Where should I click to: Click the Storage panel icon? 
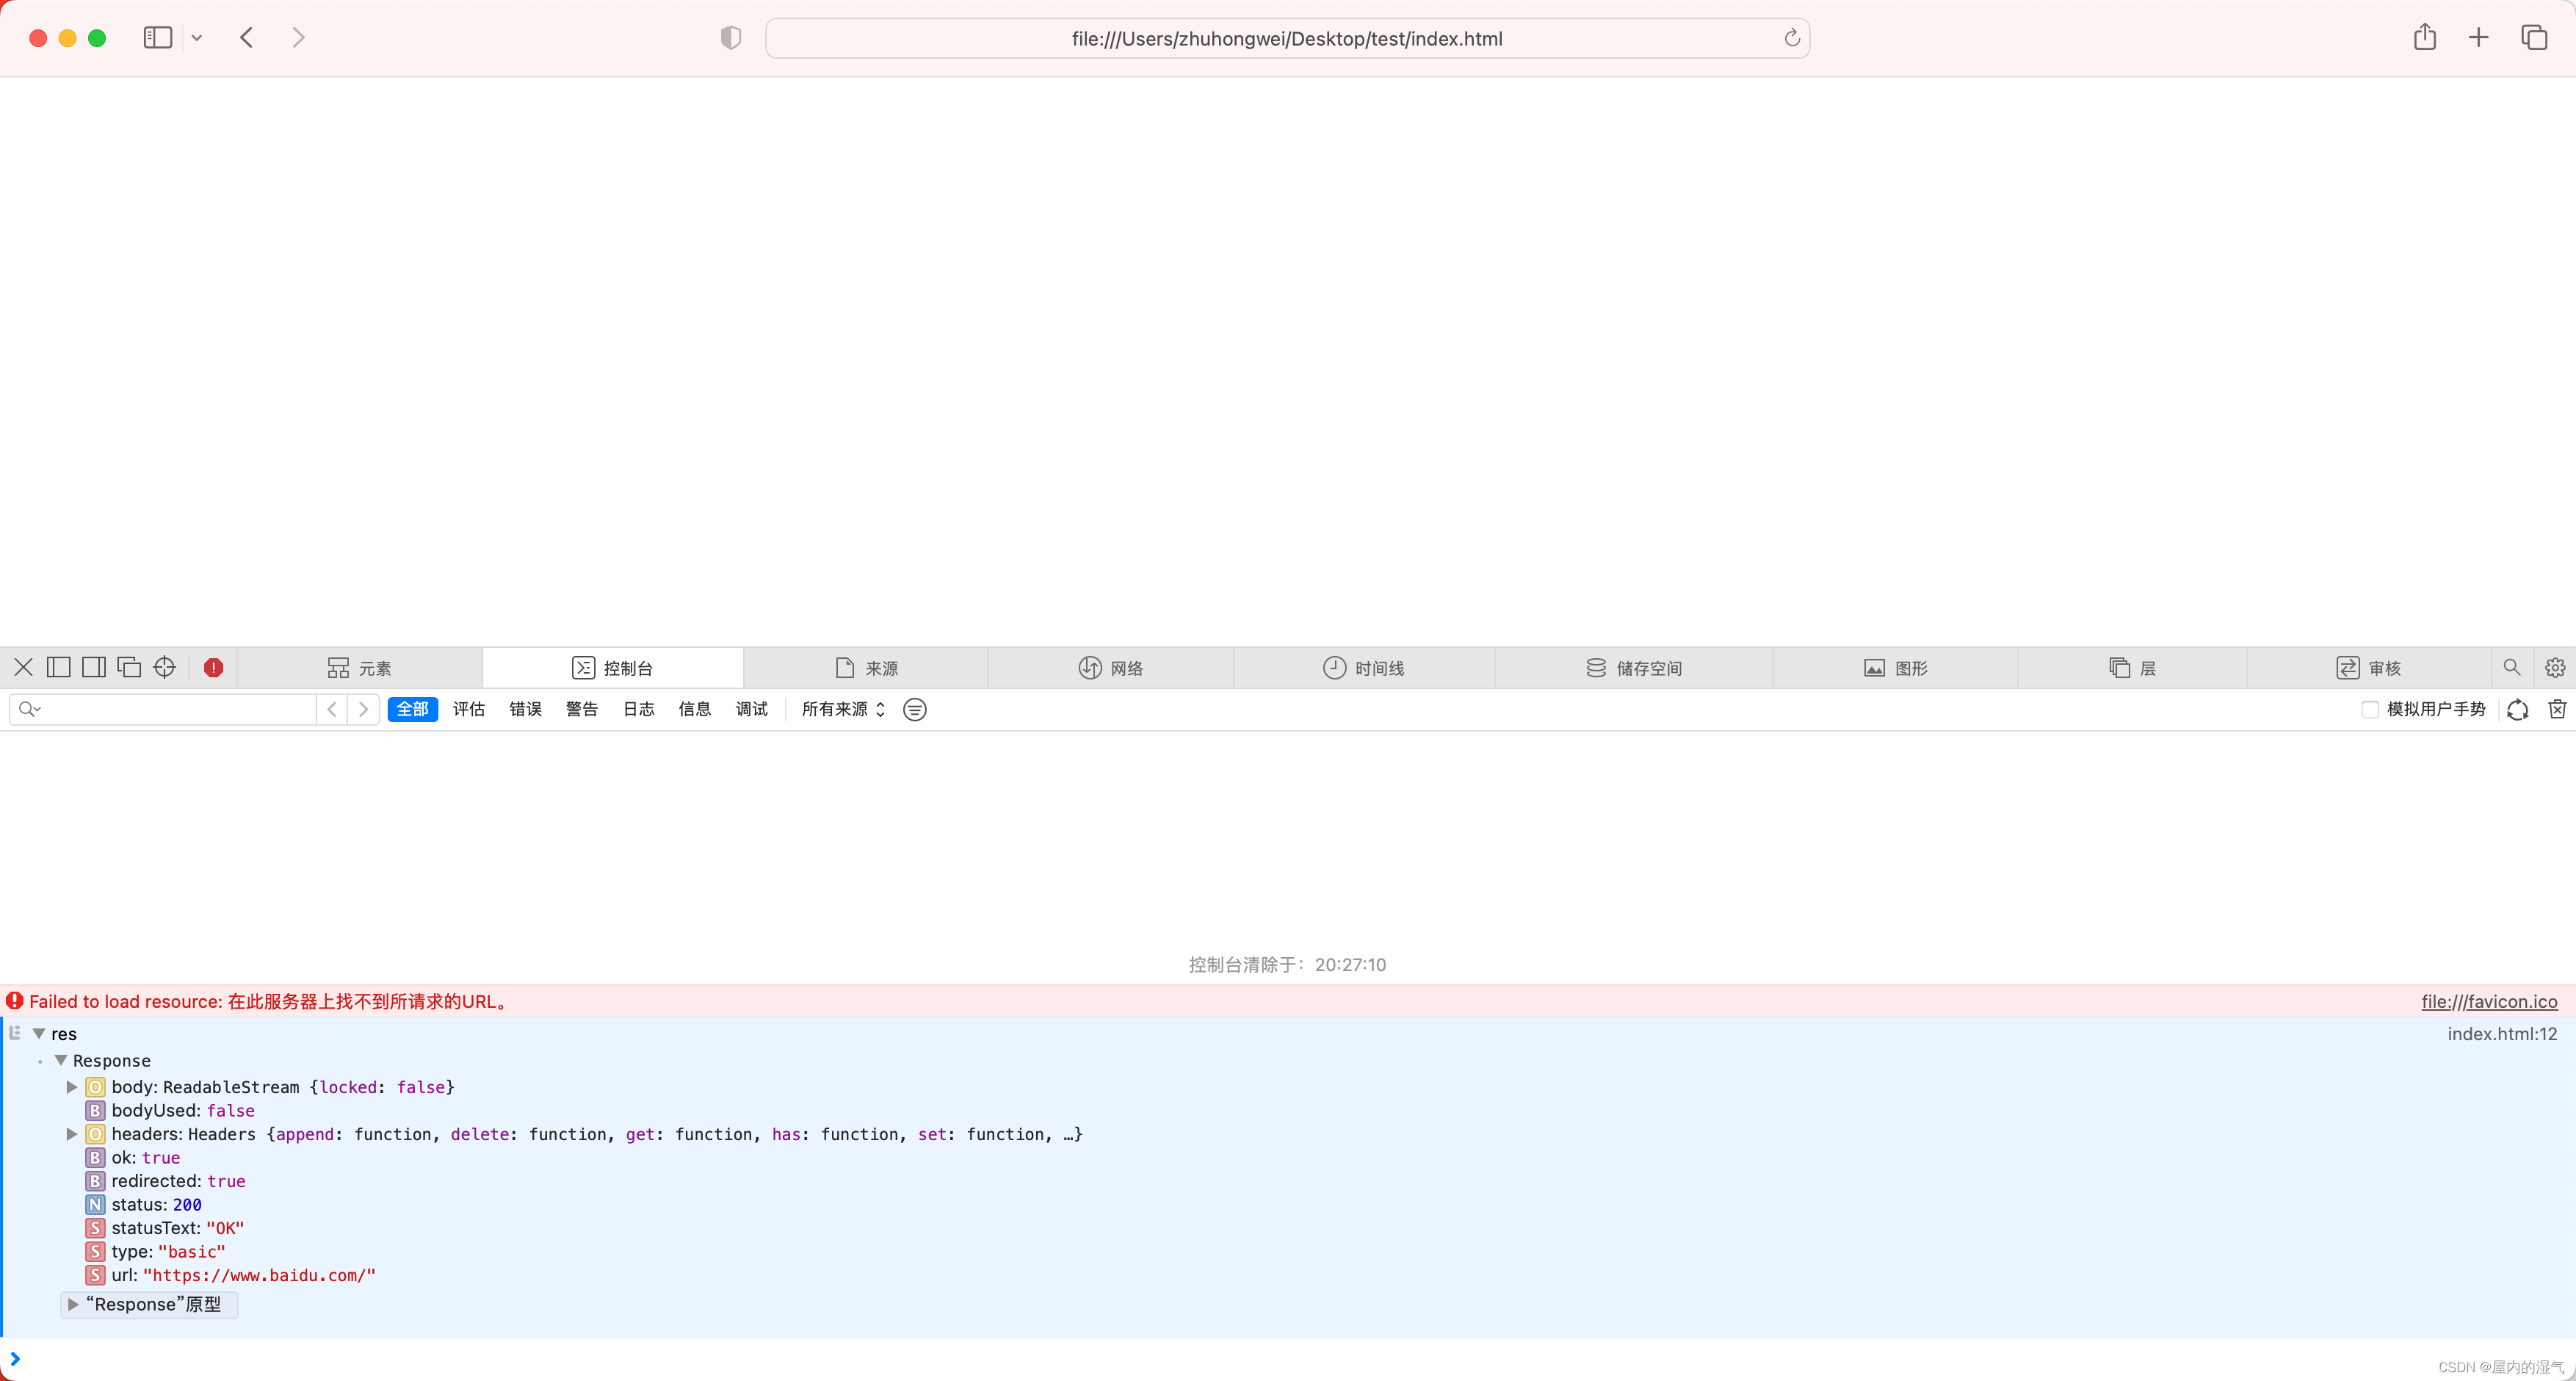[1591, 667]
